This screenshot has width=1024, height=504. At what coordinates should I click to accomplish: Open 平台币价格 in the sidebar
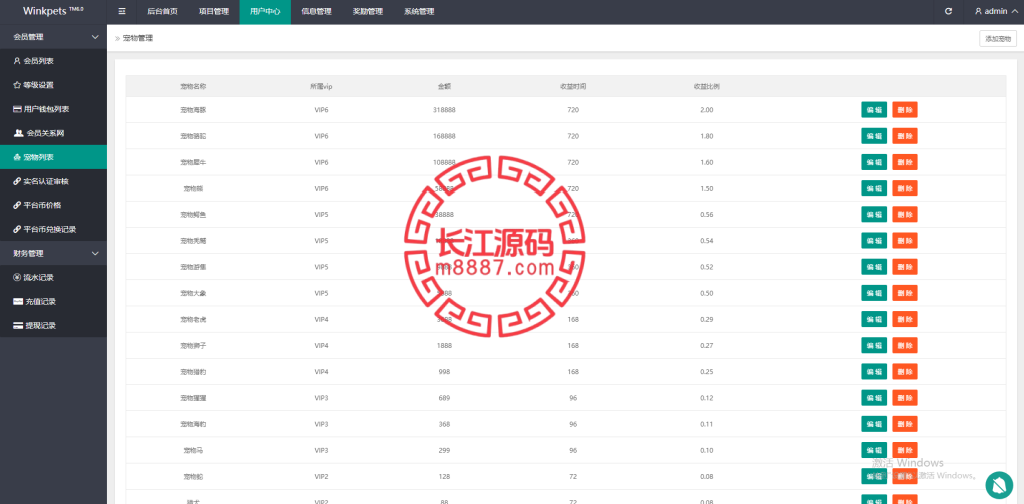point(54,205)
